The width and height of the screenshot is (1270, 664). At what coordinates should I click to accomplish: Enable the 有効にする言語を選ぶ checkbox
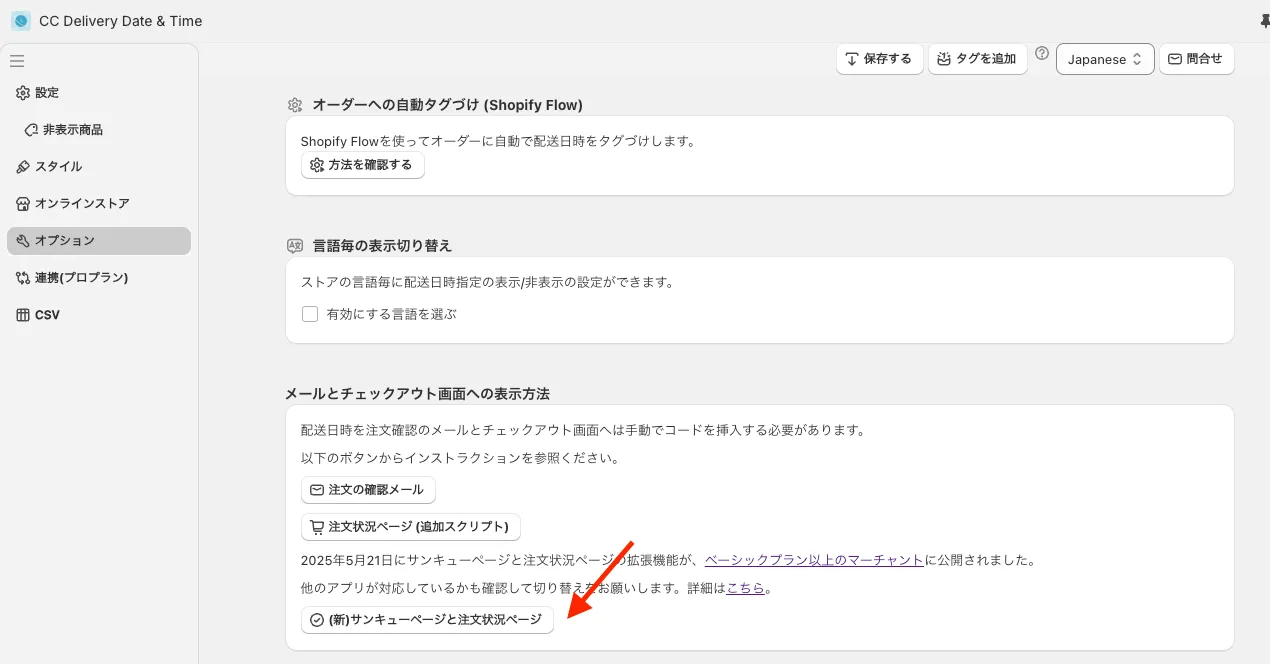click(x=310, y=314)
